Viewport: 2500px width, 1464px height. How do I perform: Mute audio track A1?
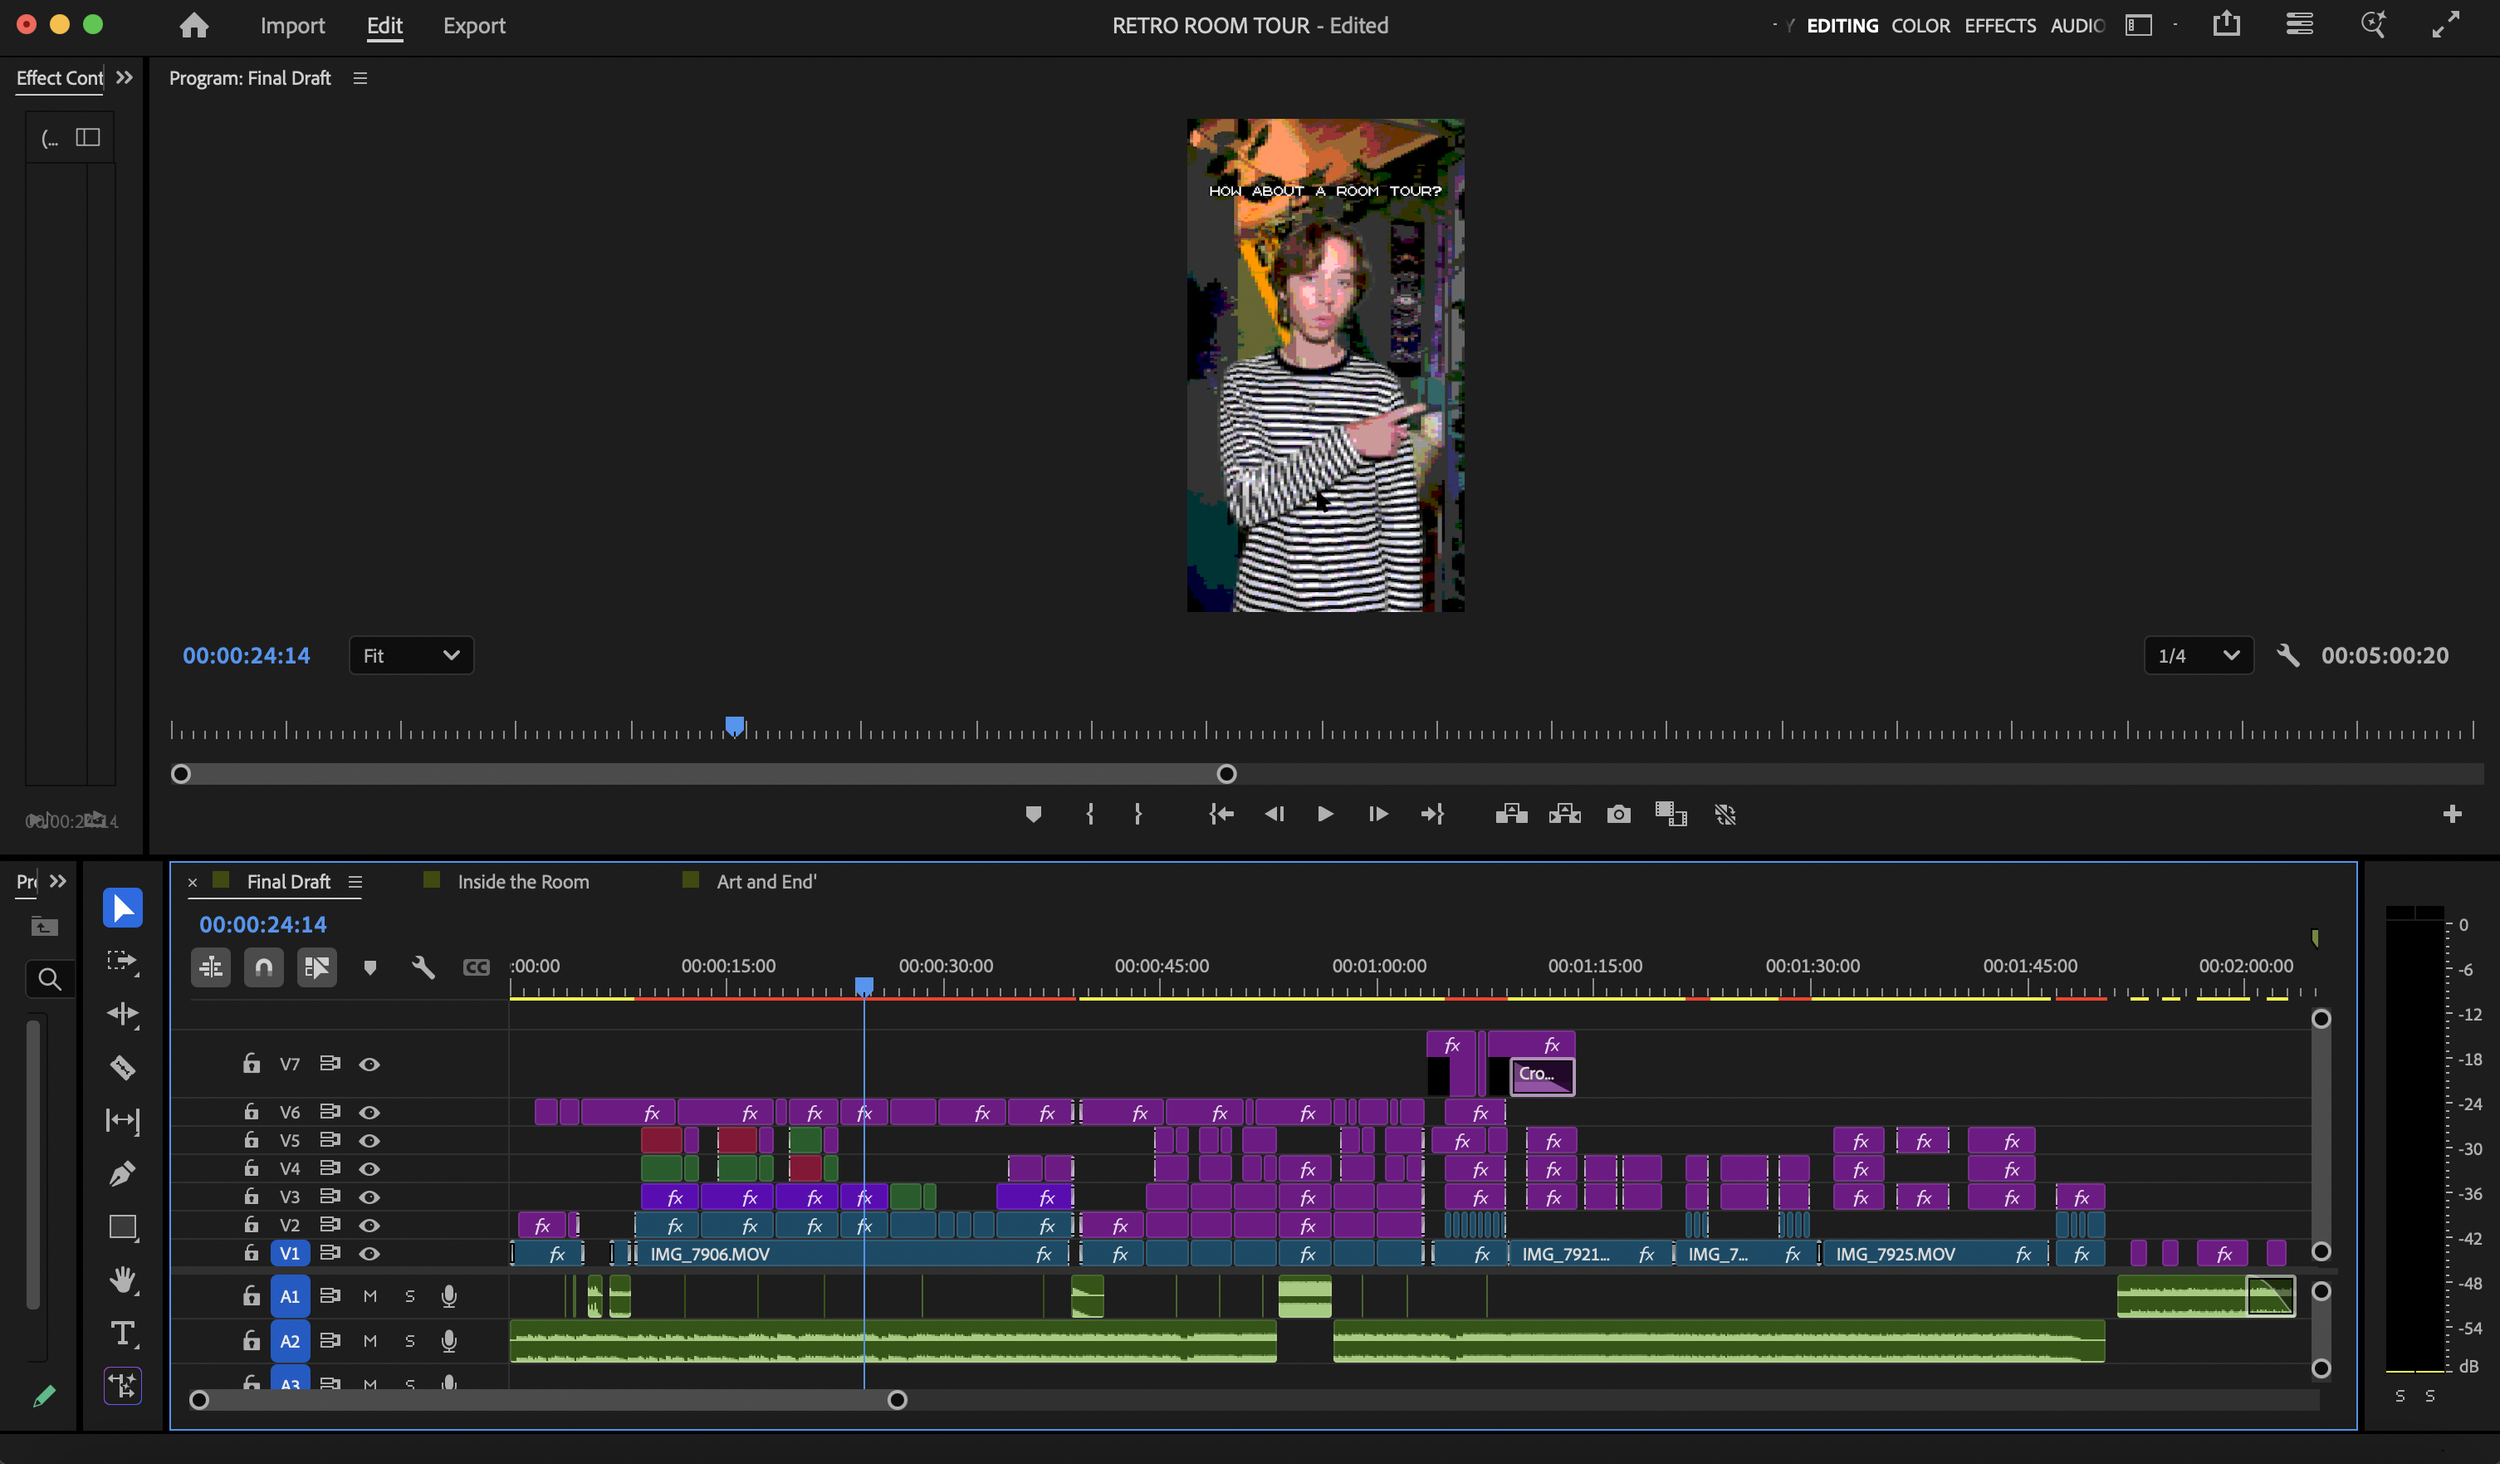click(370, 1296)
